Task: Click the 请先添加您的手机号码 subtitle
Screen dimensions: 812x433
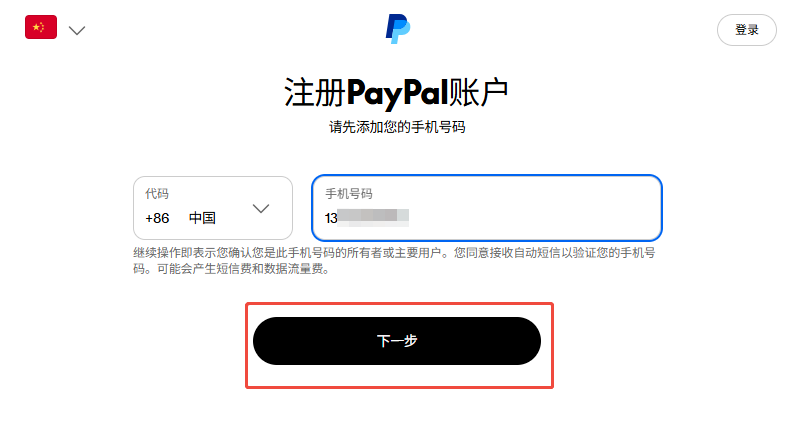Action: click(x=397, y=127)
